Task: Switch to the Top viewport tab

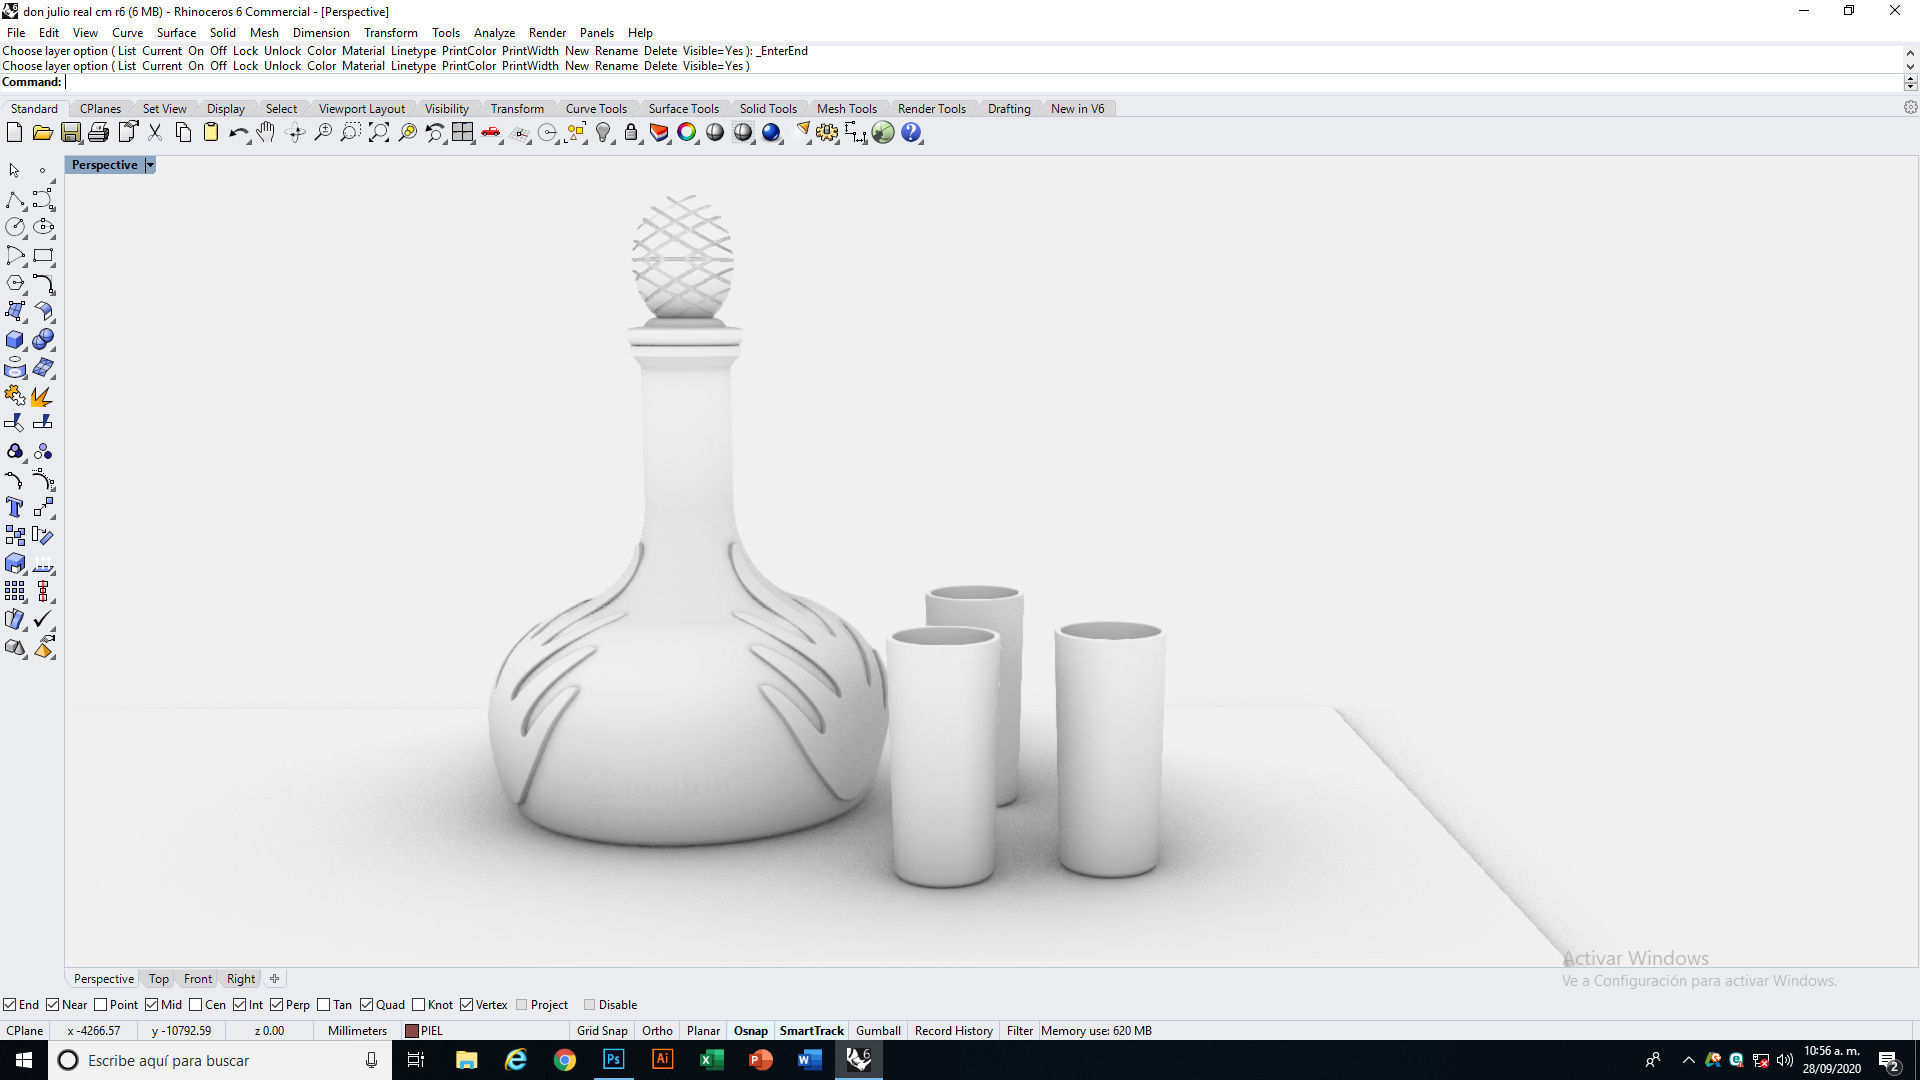Action: [159, 979]
